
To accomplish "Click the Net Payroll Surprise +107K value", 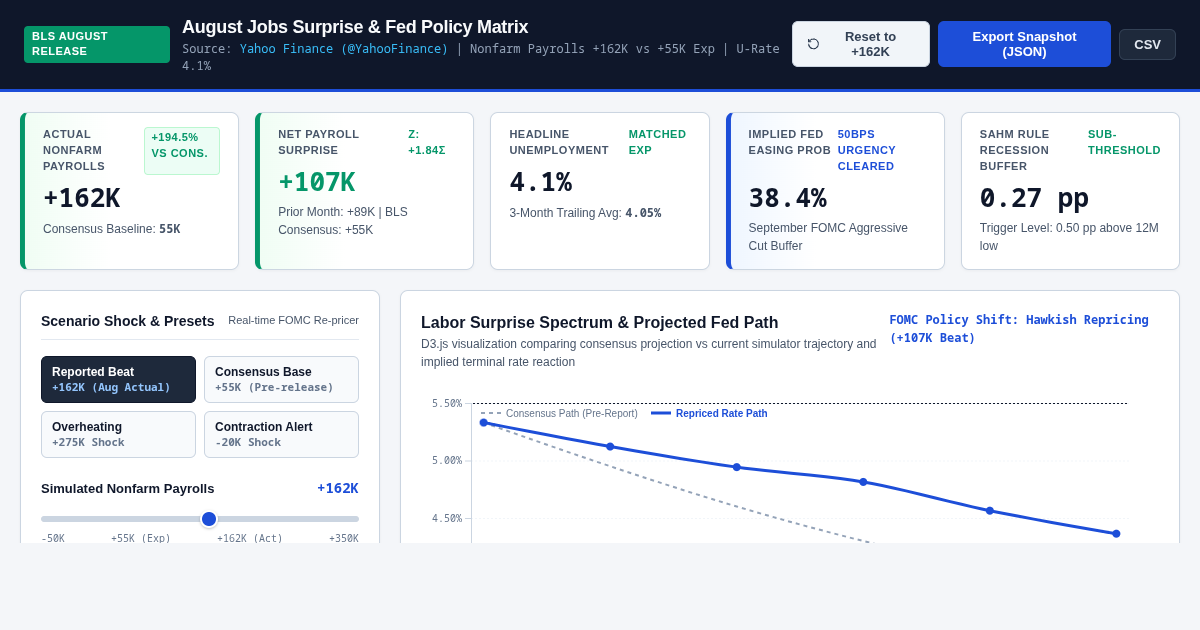I will (x=317, y=182).
